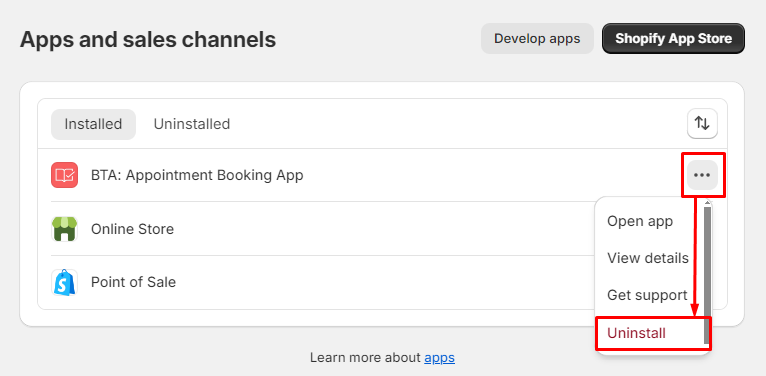Switch to the Installed tab
766x376 pixels.
click(x=93, y=124)
